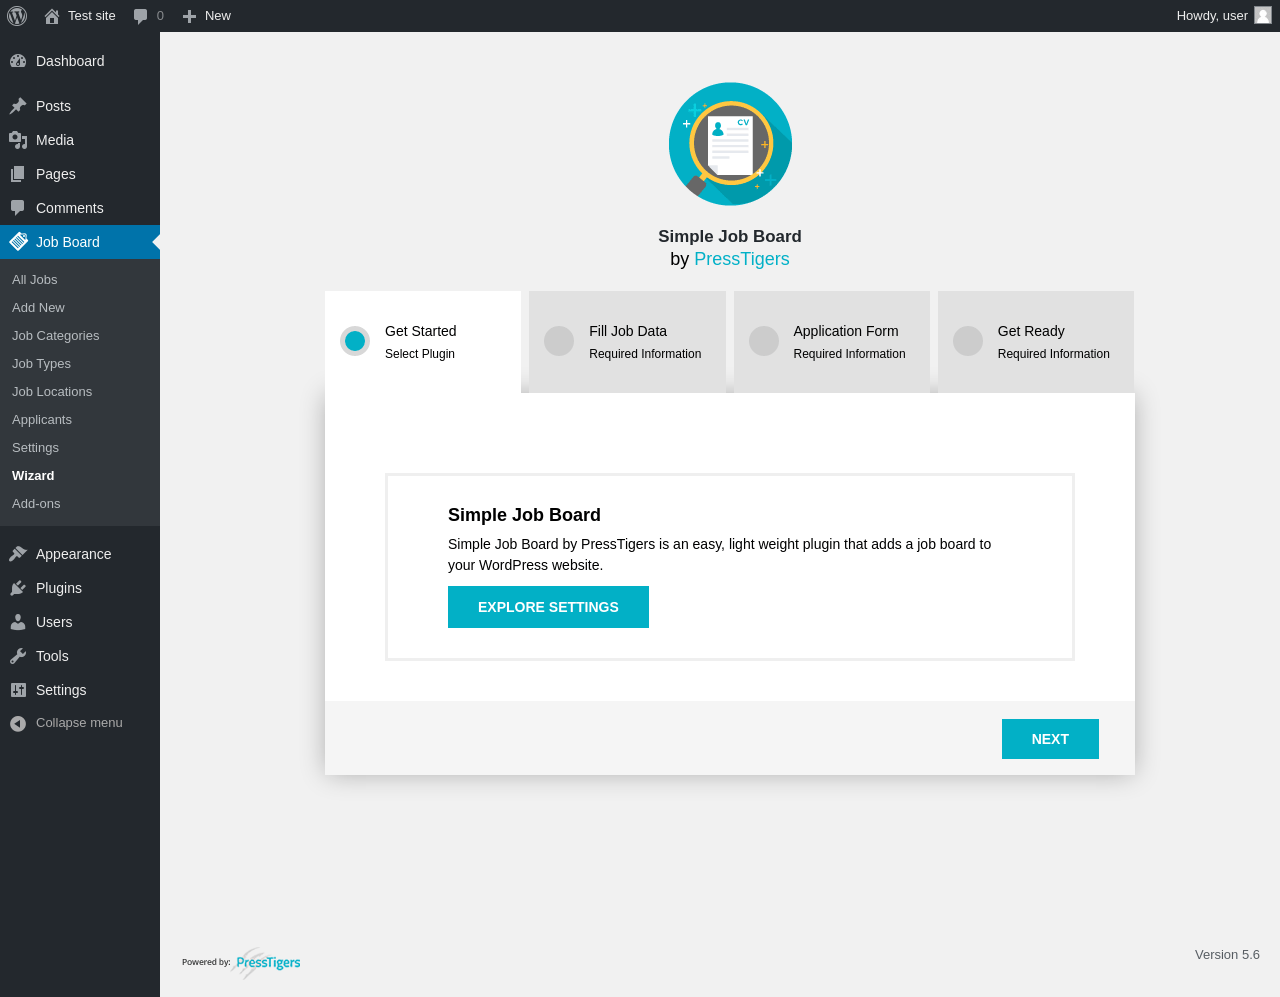Click the Pages icon in sidebar
This screenshot has width=1280, height=997.
click(x=18, y=174)
